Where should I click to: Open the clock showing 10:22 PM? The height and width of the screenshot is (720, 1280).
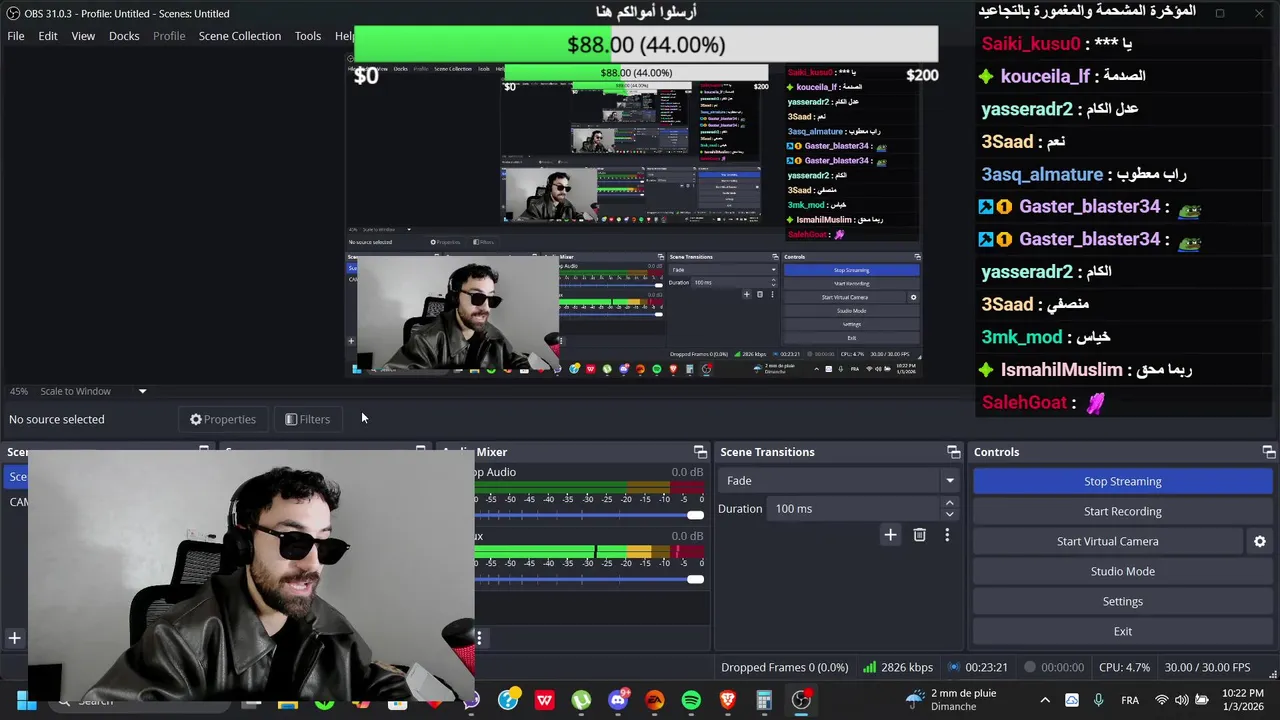1242,700
